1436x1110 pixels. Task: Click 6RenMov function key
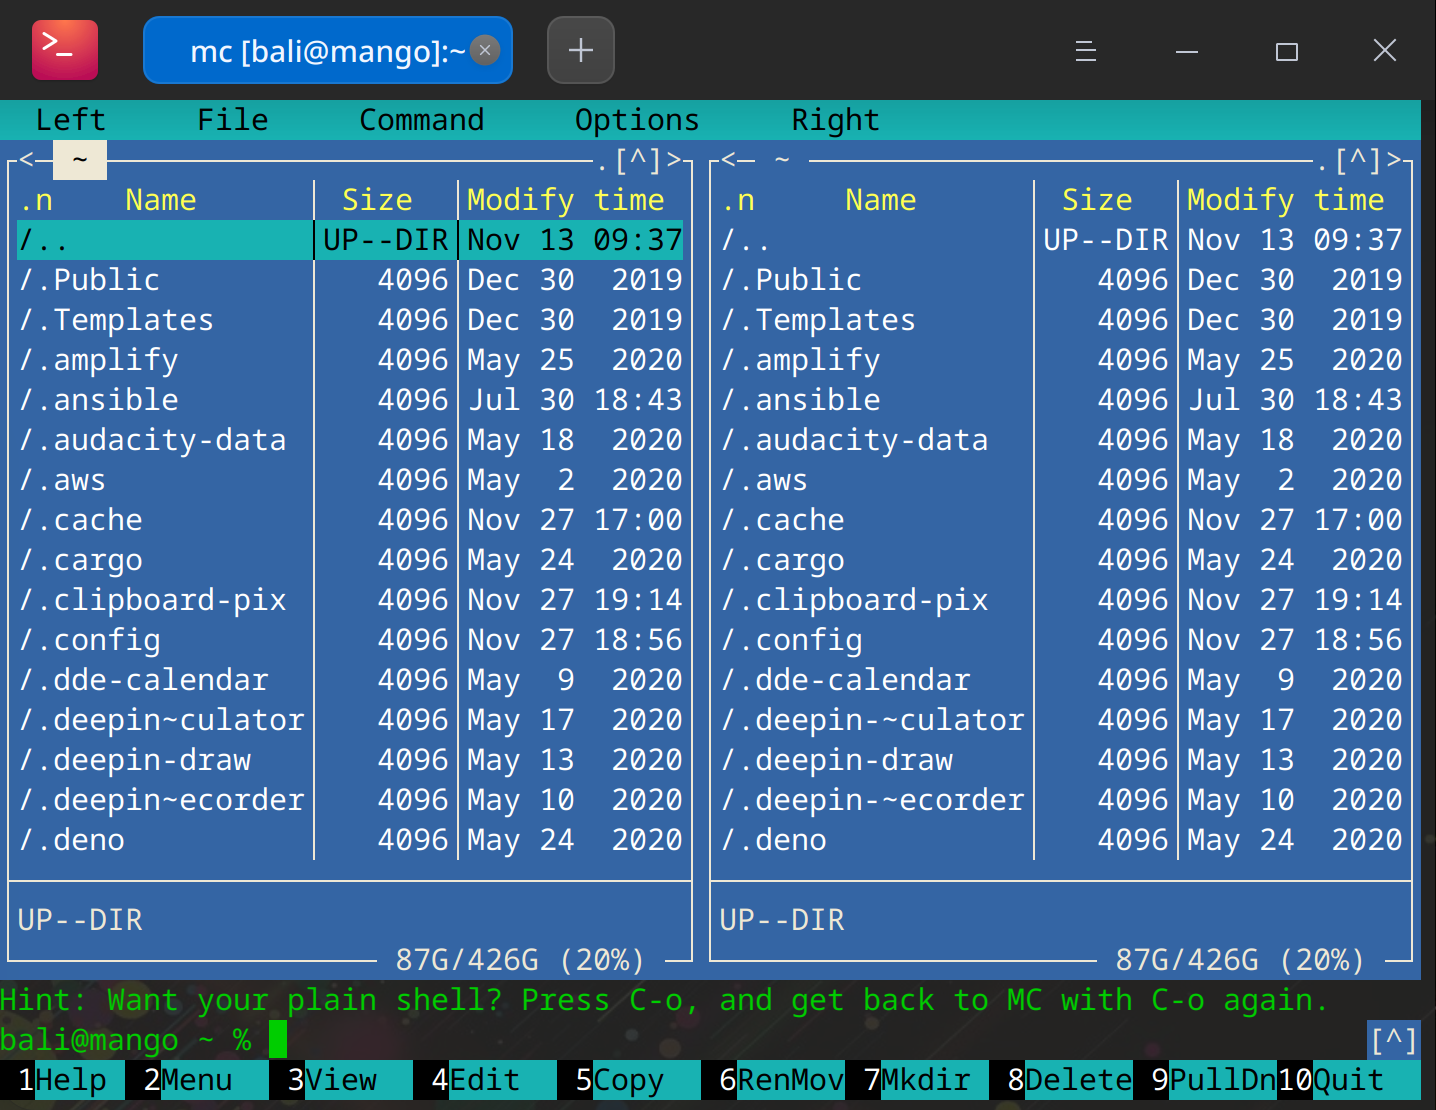tap(773, 1080)
